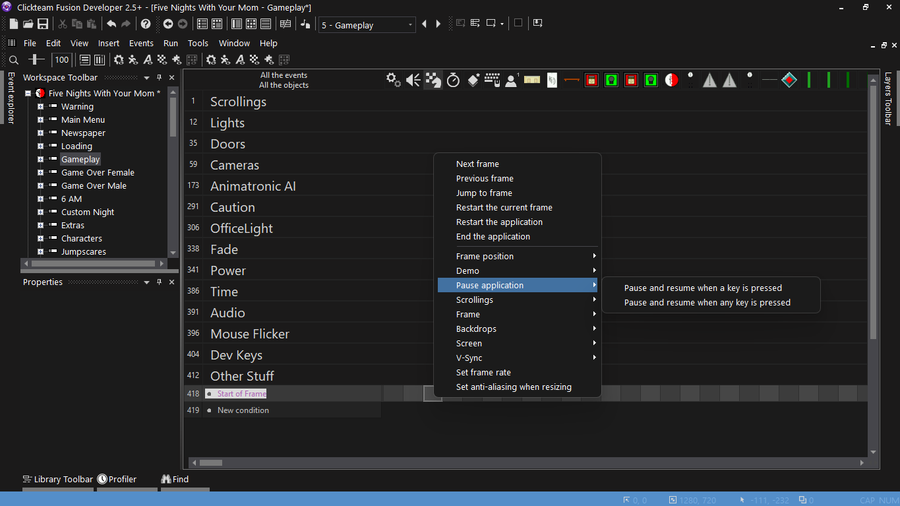
Task: Click the event editor vertical scrollbar
Action: 873,211
